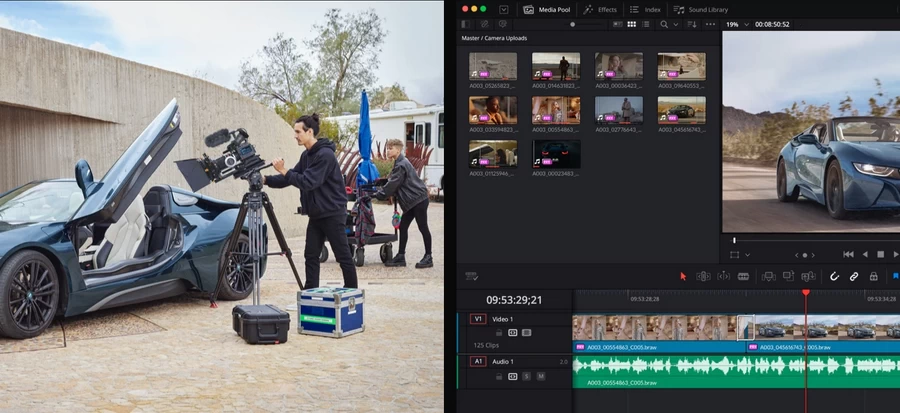Toggle linked selection chain icon

tap(854, 276)
